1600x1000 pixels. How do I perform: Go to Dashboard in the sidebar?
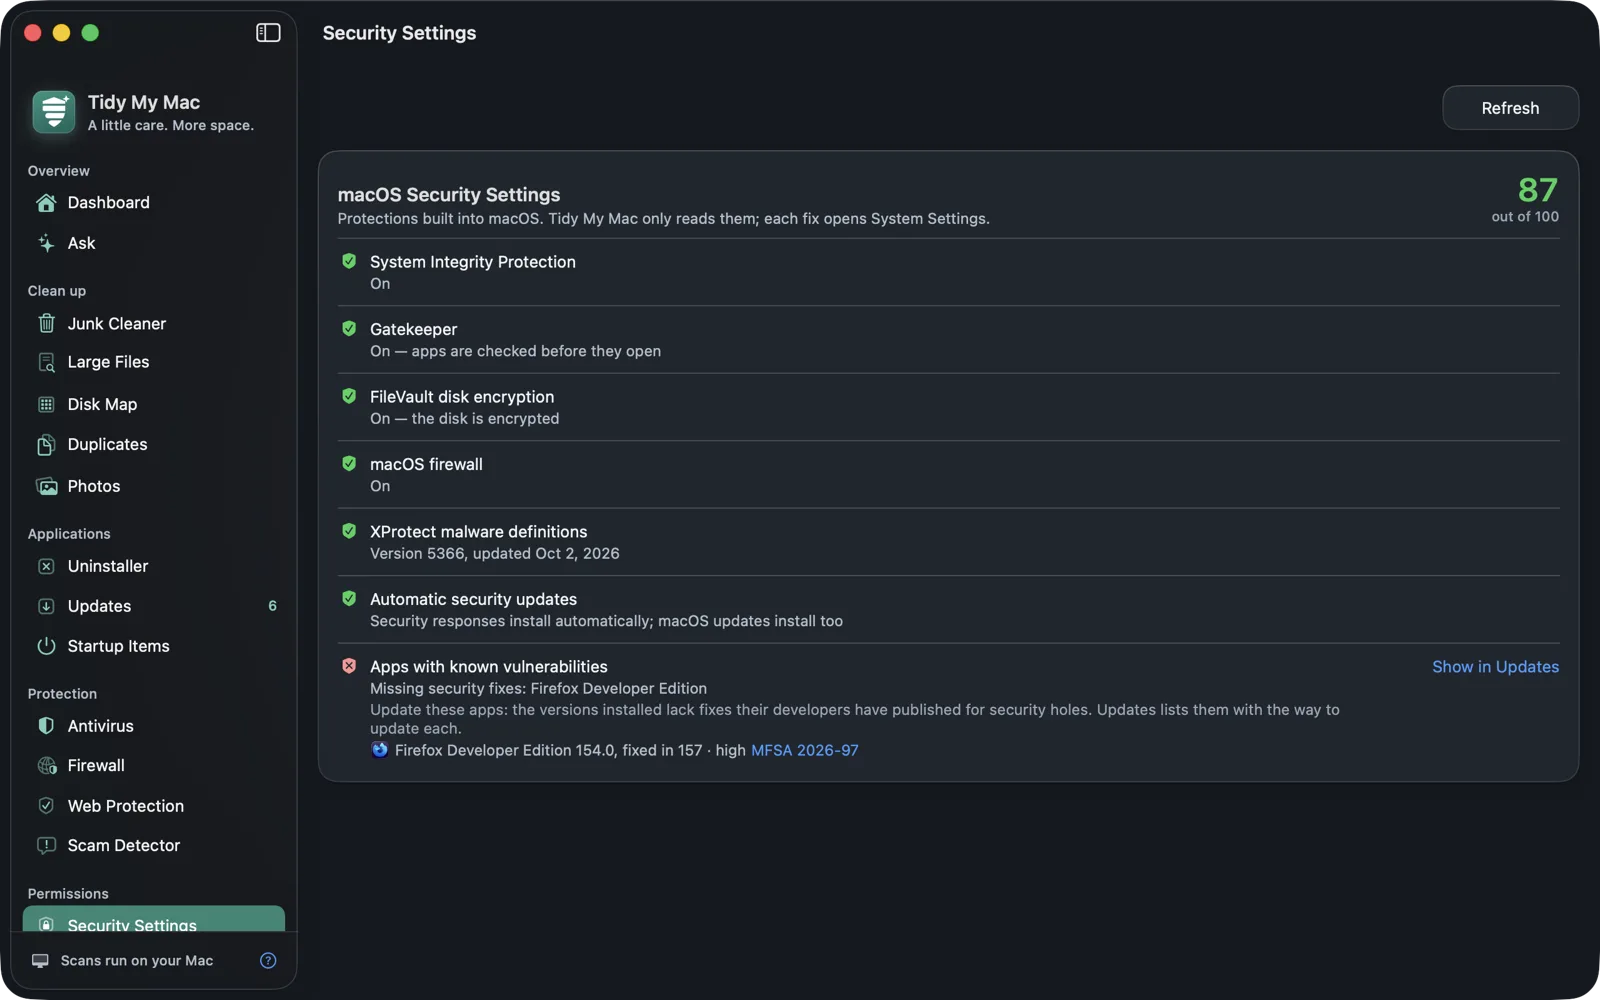154,203
